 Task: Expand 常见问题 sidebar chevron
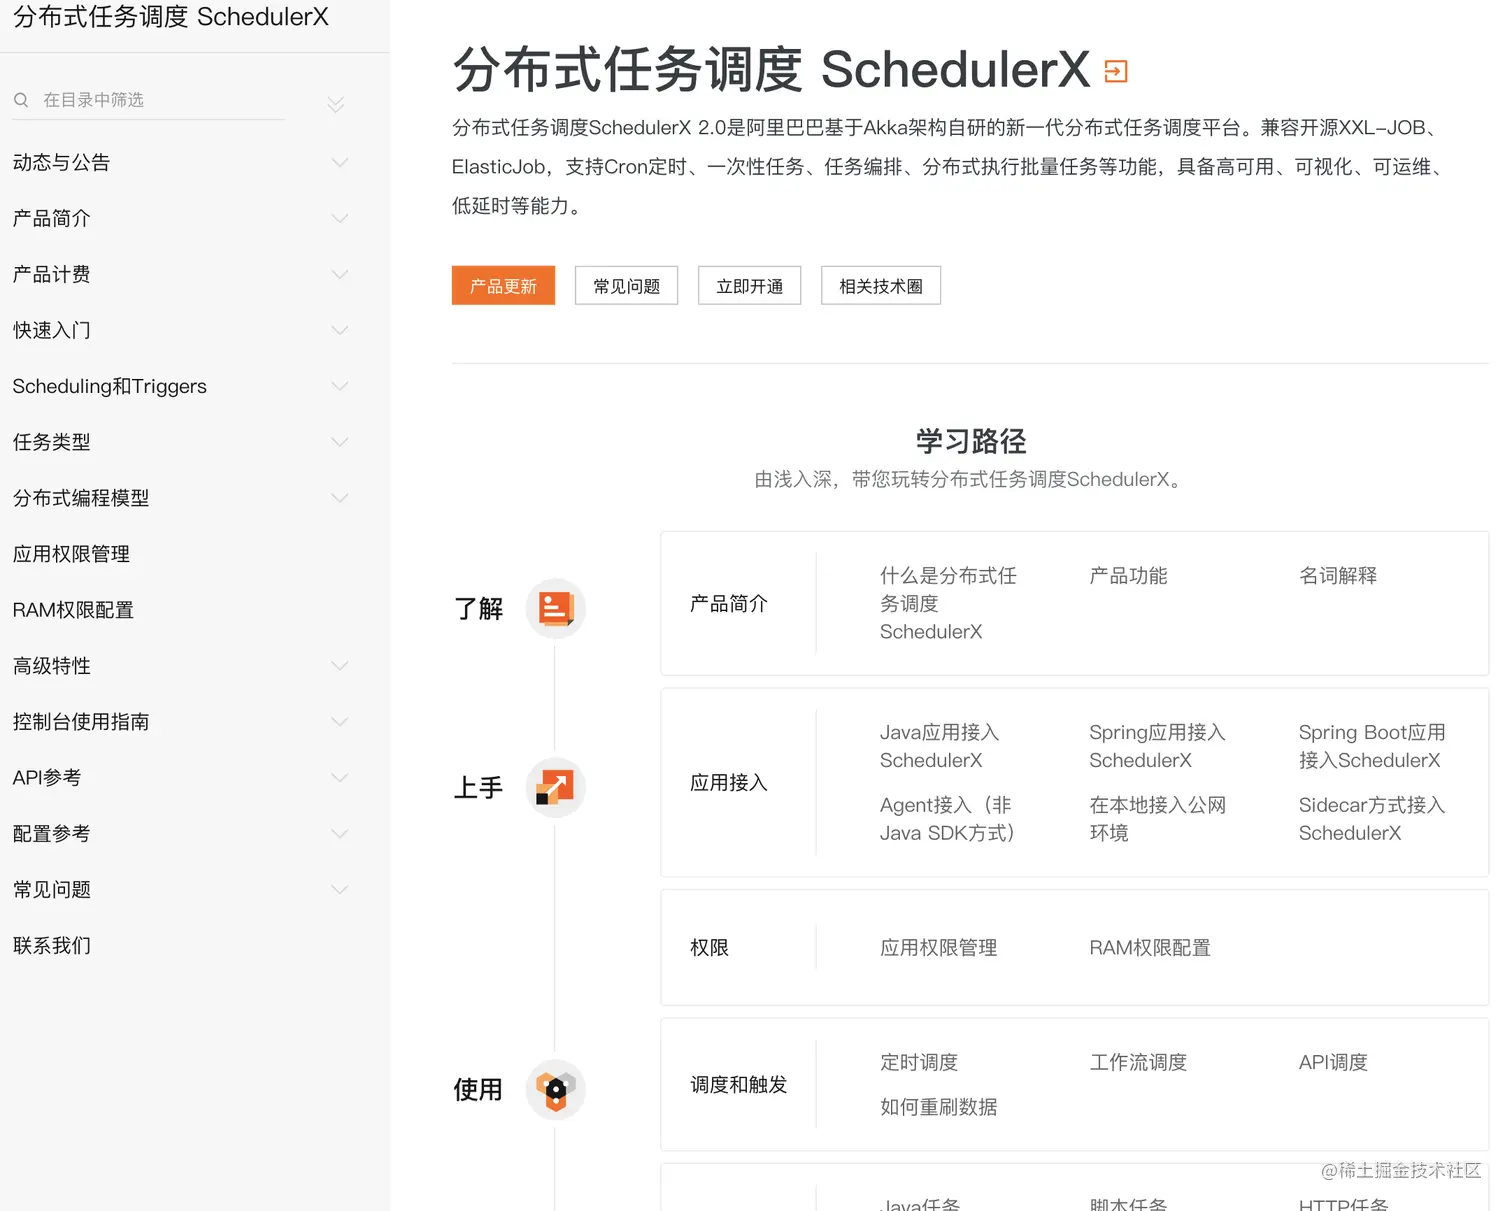(340, 890)
